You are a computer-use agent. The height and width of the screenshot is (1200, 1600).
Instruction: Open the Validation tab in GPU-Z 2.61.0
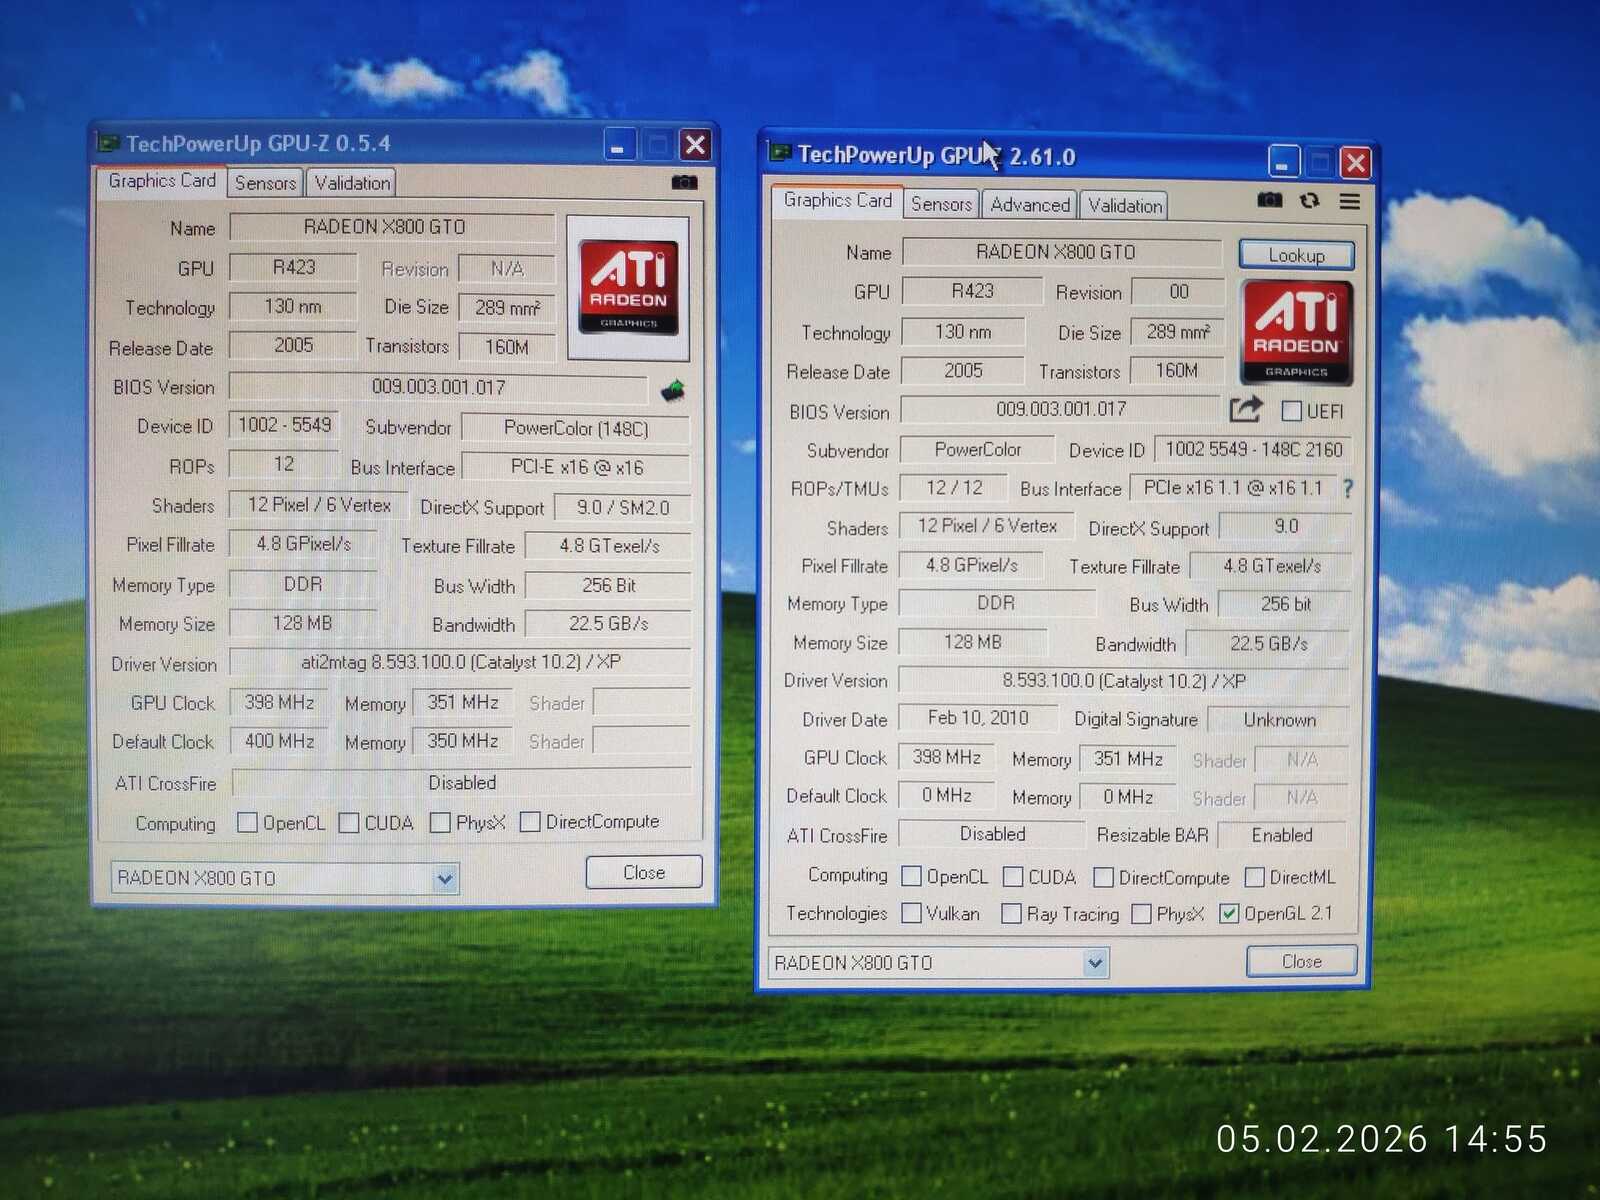[1125, 206]
